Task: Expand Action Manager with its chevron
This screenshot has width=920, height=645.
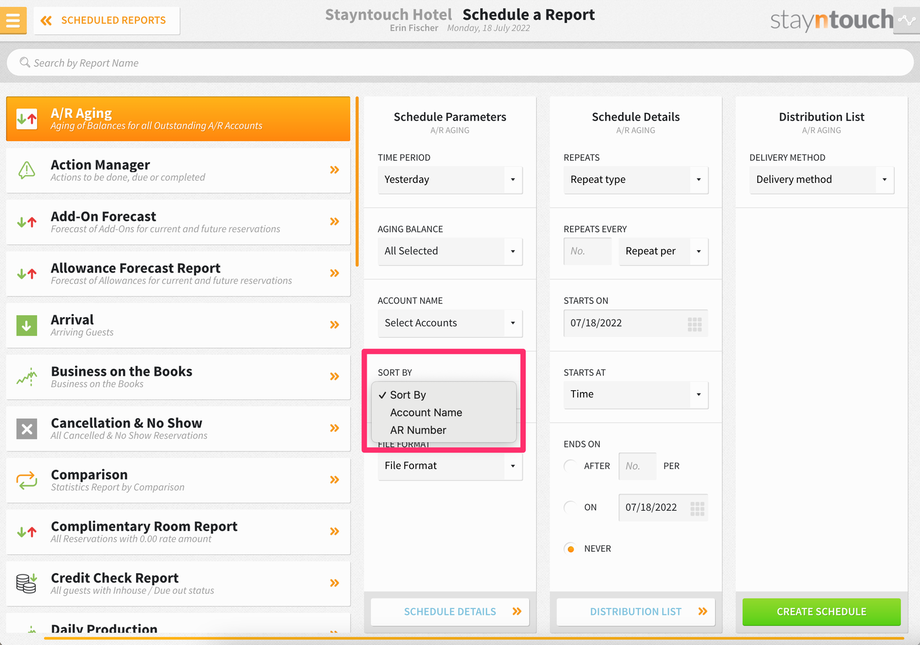Action: tap(334, 170)
